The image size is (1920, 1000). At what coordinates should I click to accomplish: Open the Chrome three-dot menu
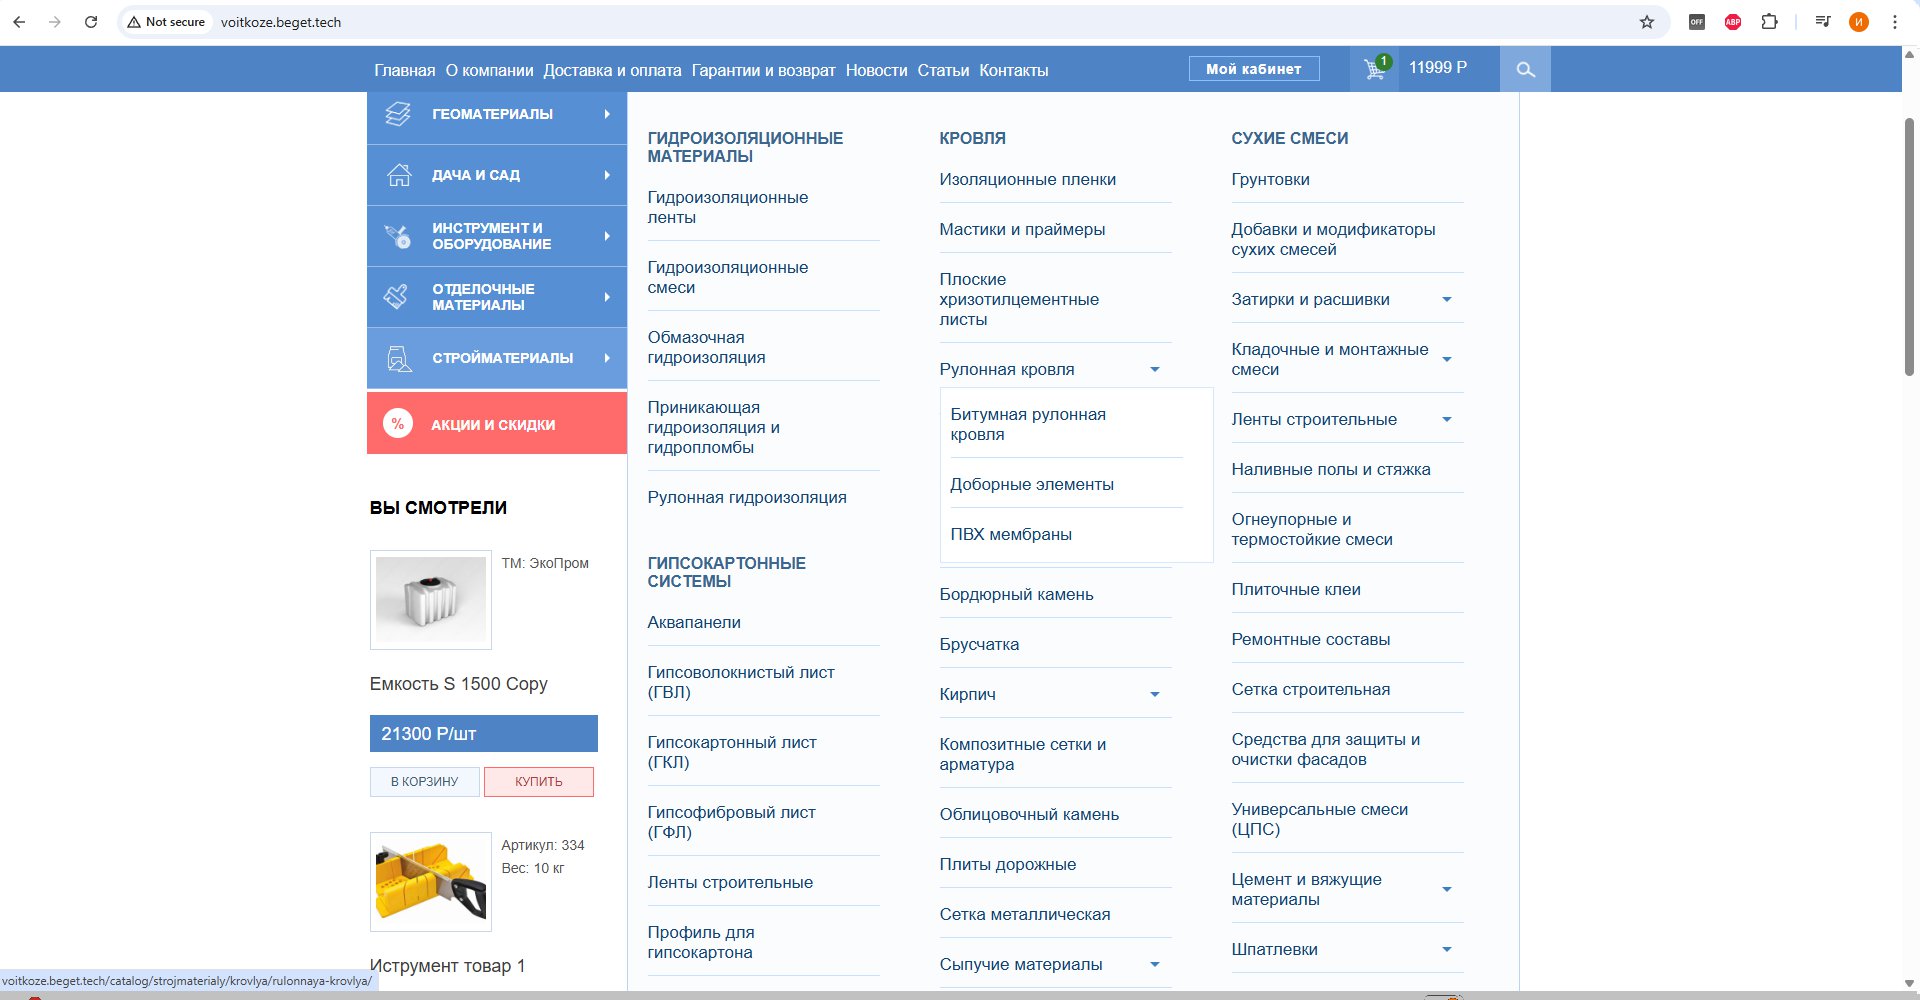(1895, 22)
